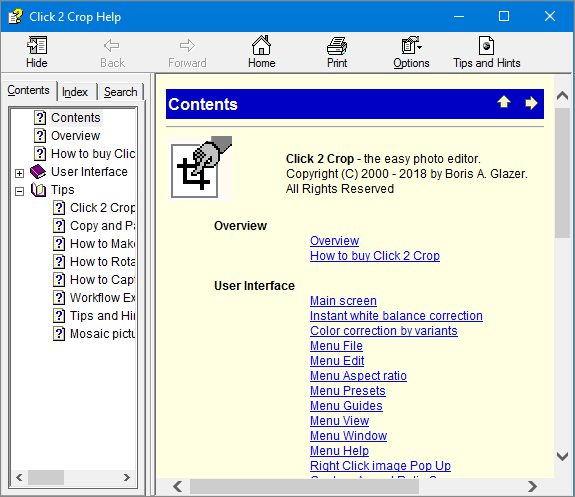This screenshot has width=575, height=497.
Task: Open 'How to Mak' topic under Tips
Action: pos(102,244)
